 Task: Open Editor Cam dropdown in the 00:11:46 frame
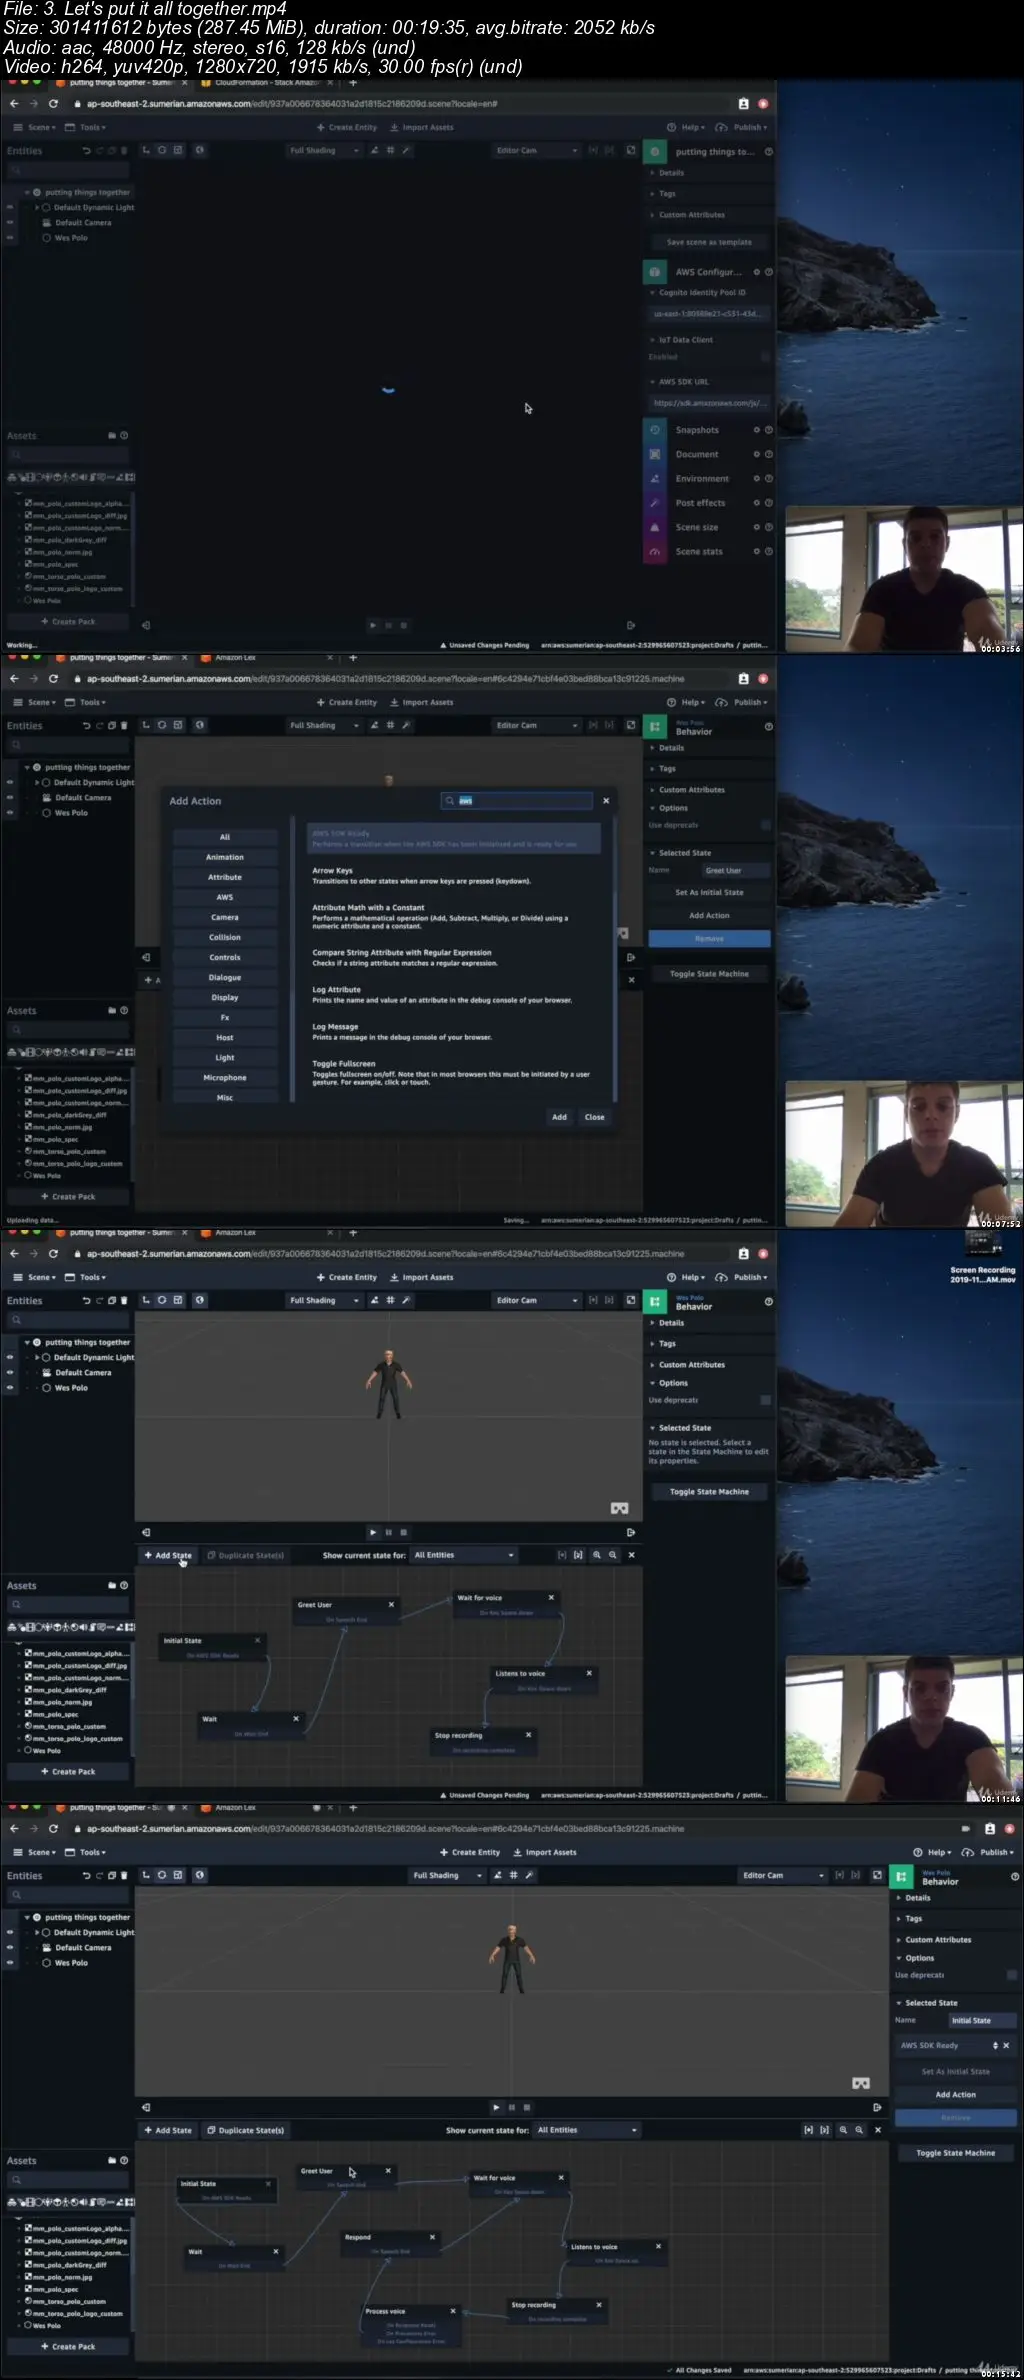pyautogui.click(x=537, y=1300)
